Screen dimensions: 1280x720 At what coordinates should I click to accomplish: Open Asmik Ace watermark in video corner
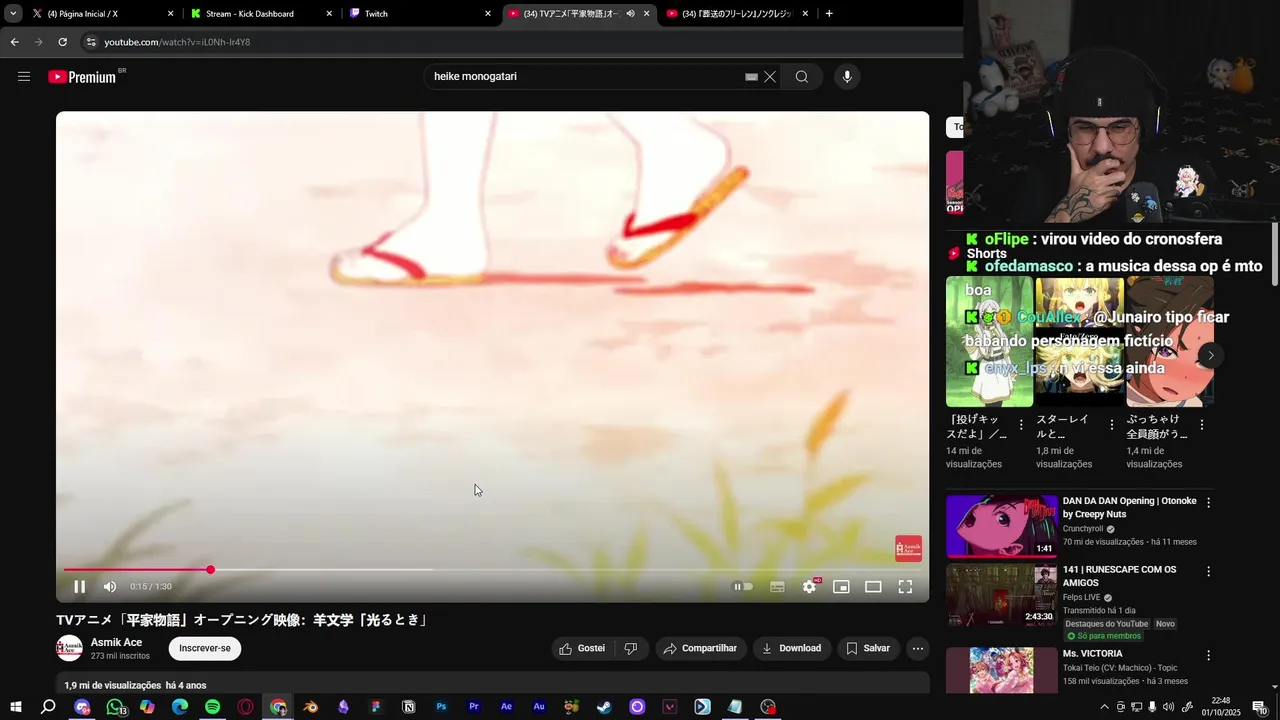[x=908, y=548]
